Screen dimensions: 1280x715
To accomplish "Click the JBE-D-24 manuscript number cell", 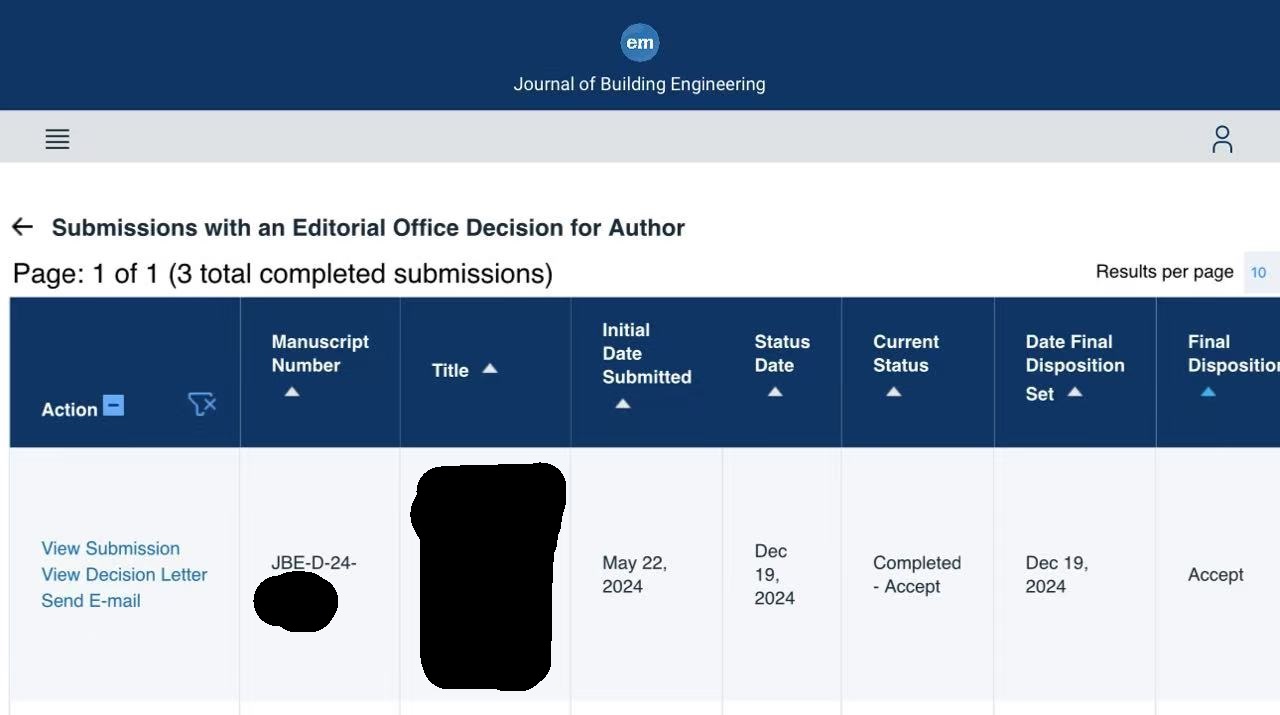I will [313, 563].
